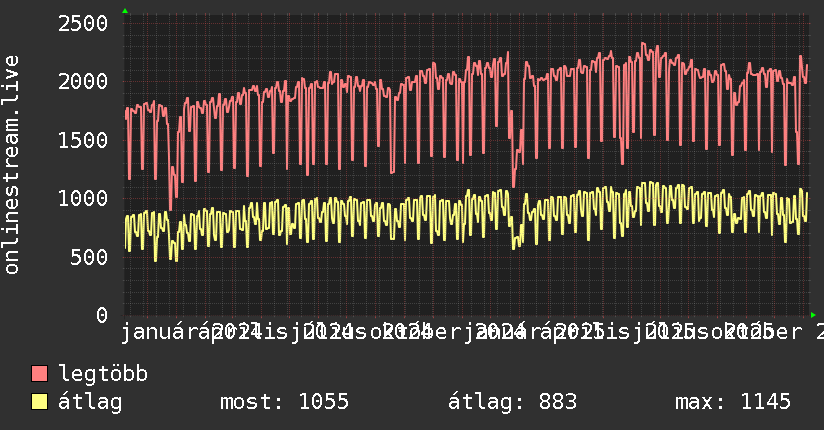Click the green arrow at x-axis end

tap(813, 315)
